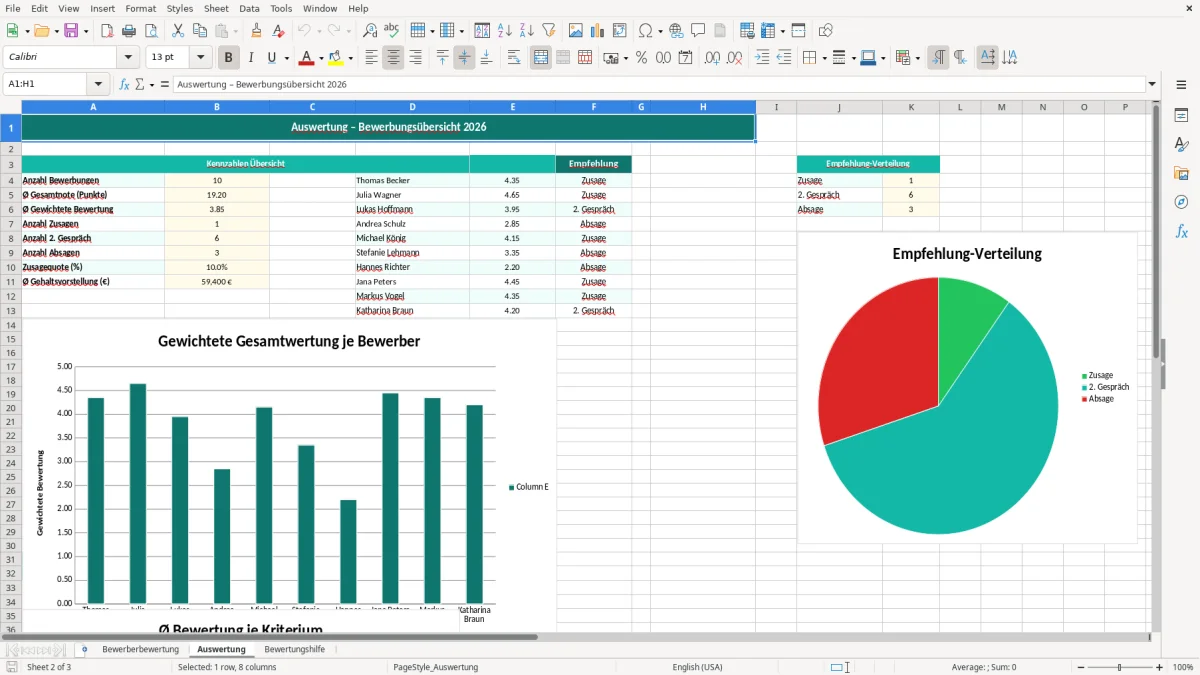This screenshot has height=675, width=1200.
Task: Toggle center horizontally alignment
Action: 393,58
